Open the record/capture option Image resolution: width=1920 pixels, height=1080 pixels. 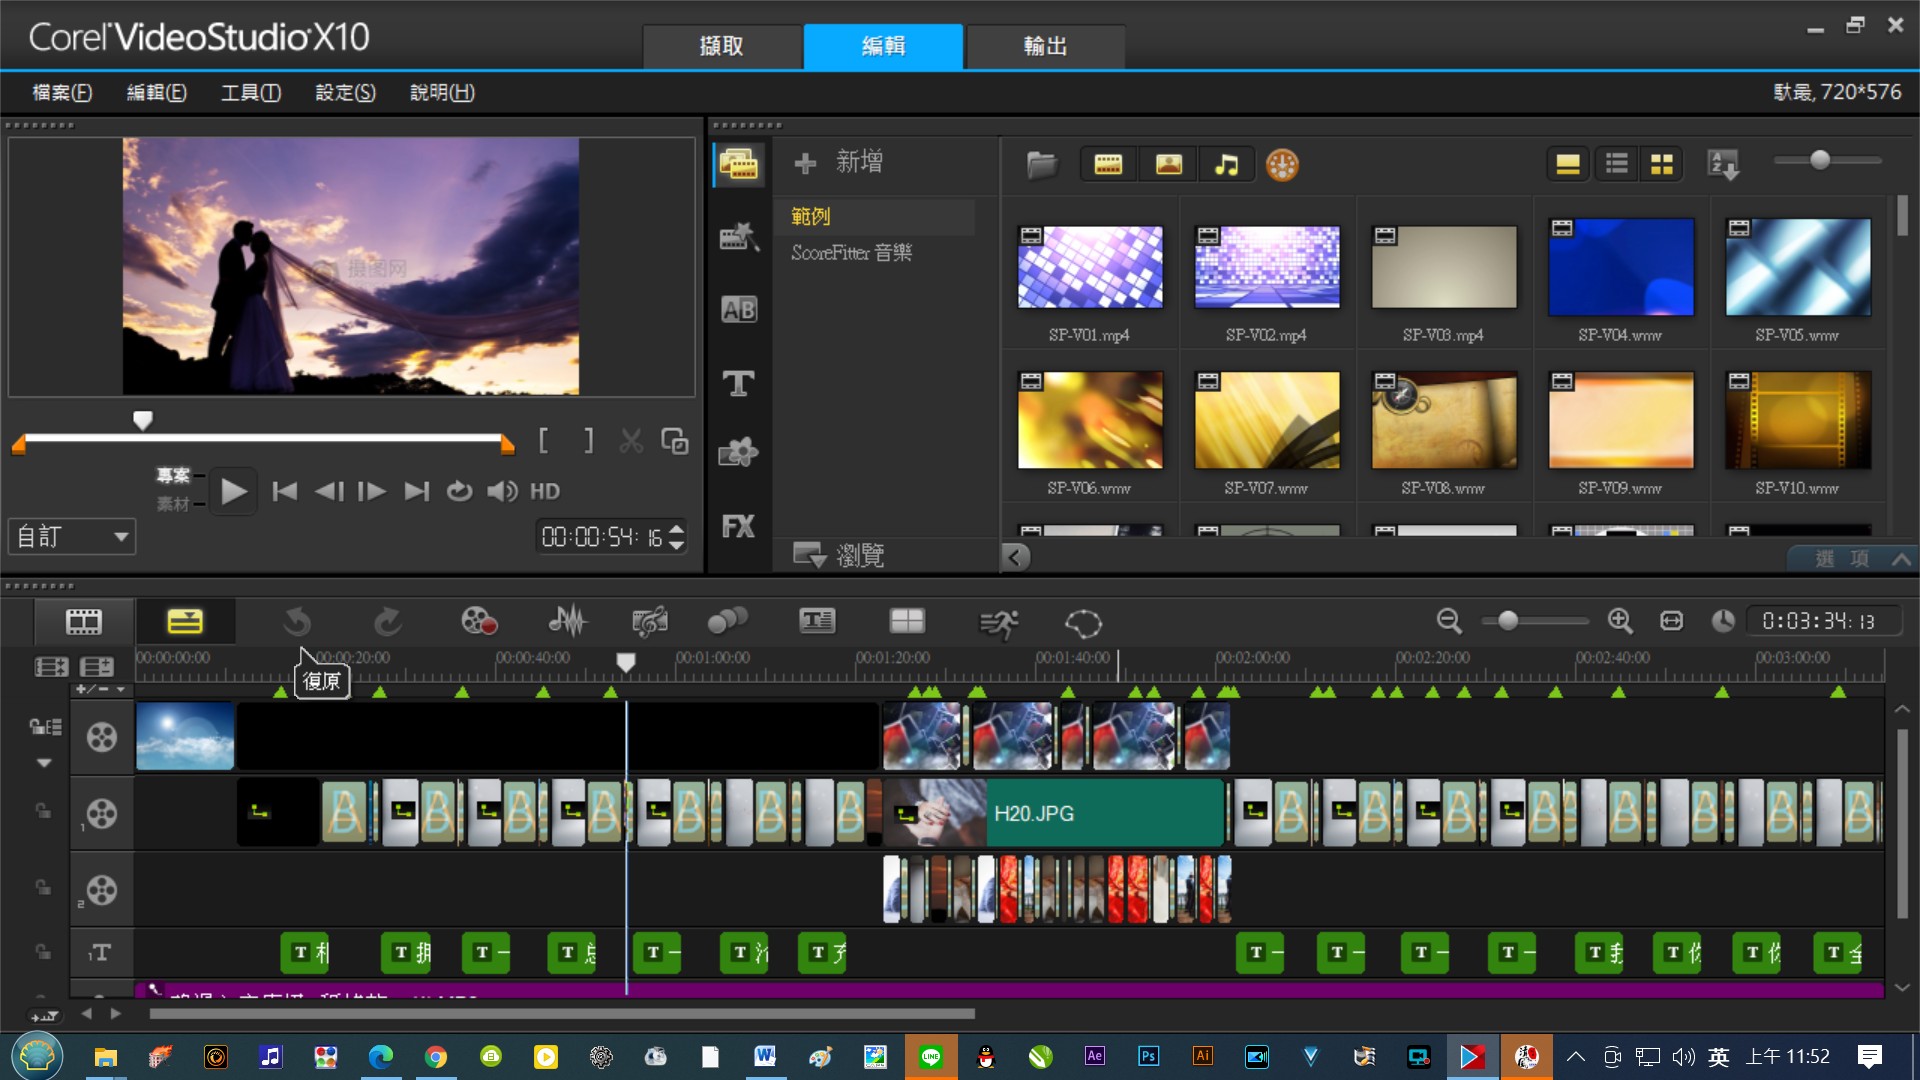(x=479, y=622)
